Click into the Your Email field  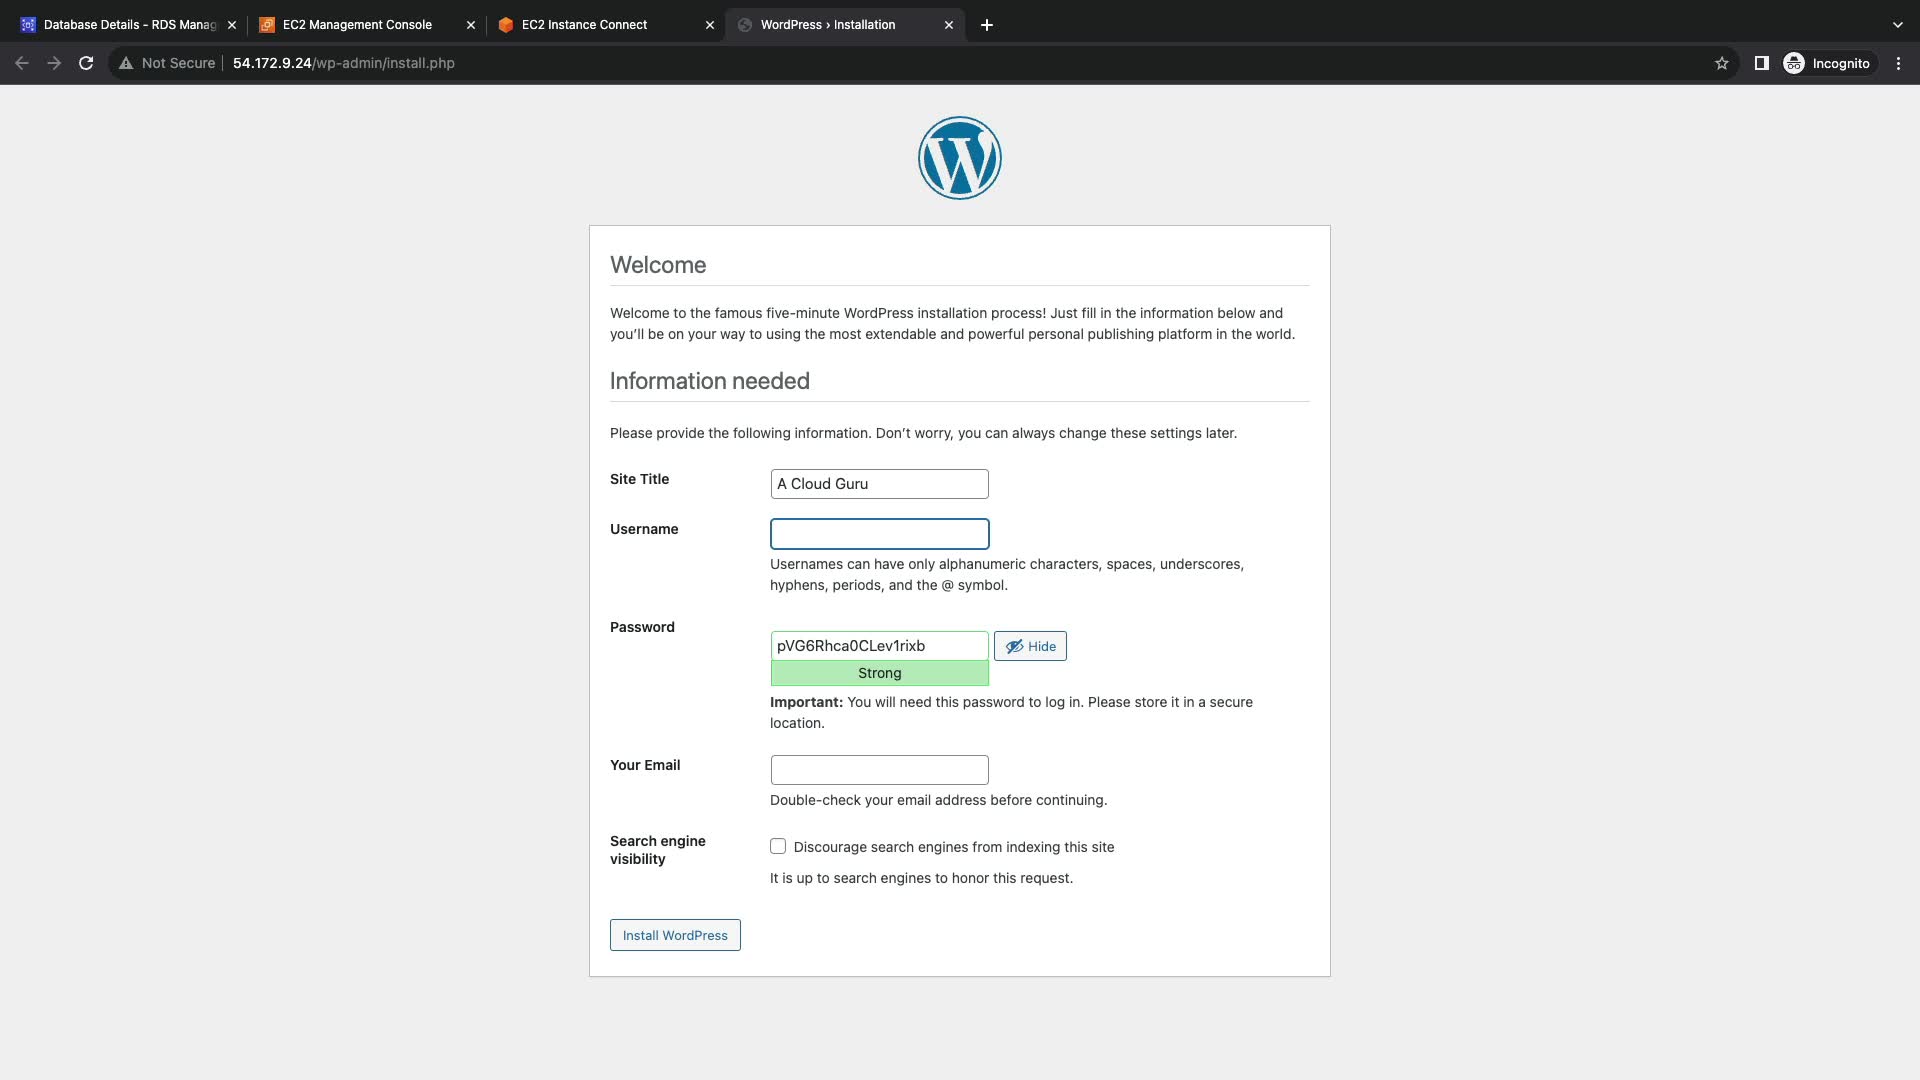[879, 770]
